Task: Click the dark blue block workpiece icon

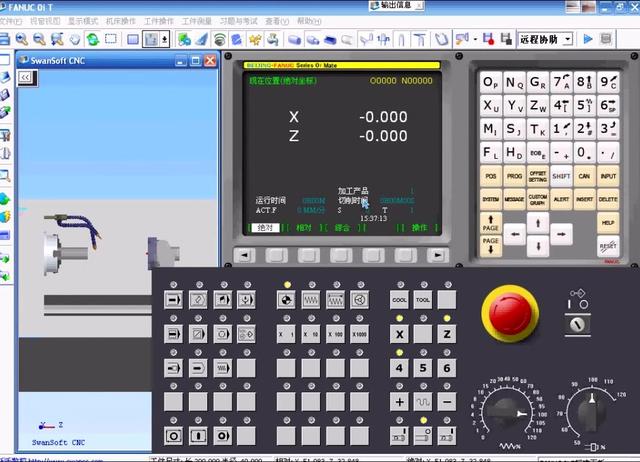Action: [330, 40]
